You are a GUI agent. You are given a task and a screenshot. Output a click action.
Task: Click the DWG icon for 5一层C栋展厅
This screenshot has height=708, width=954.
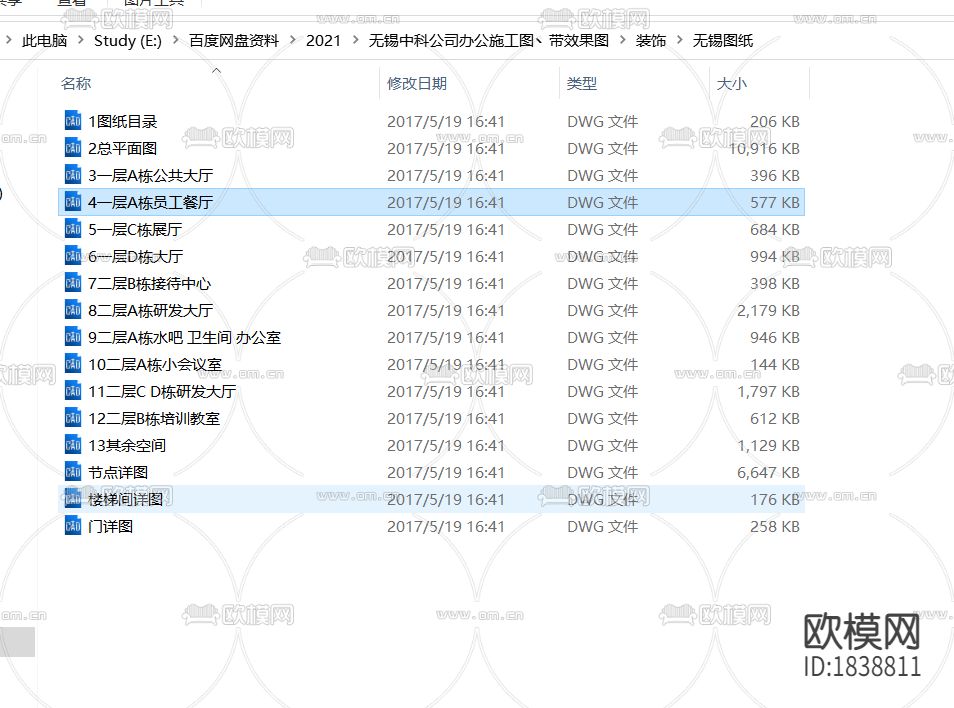(x=71, y=229)
